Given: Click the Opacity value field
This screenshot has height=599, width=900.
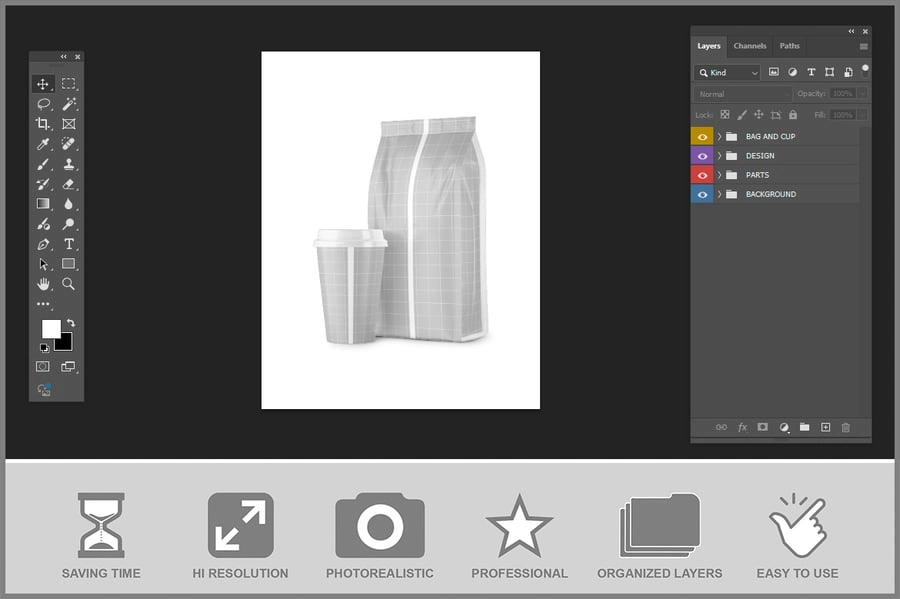Looking at the screenshot, I should 843,94.
